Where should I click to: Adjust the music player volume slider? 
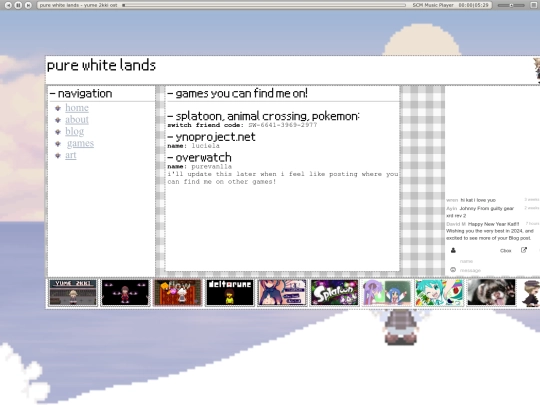click(511, 5)
